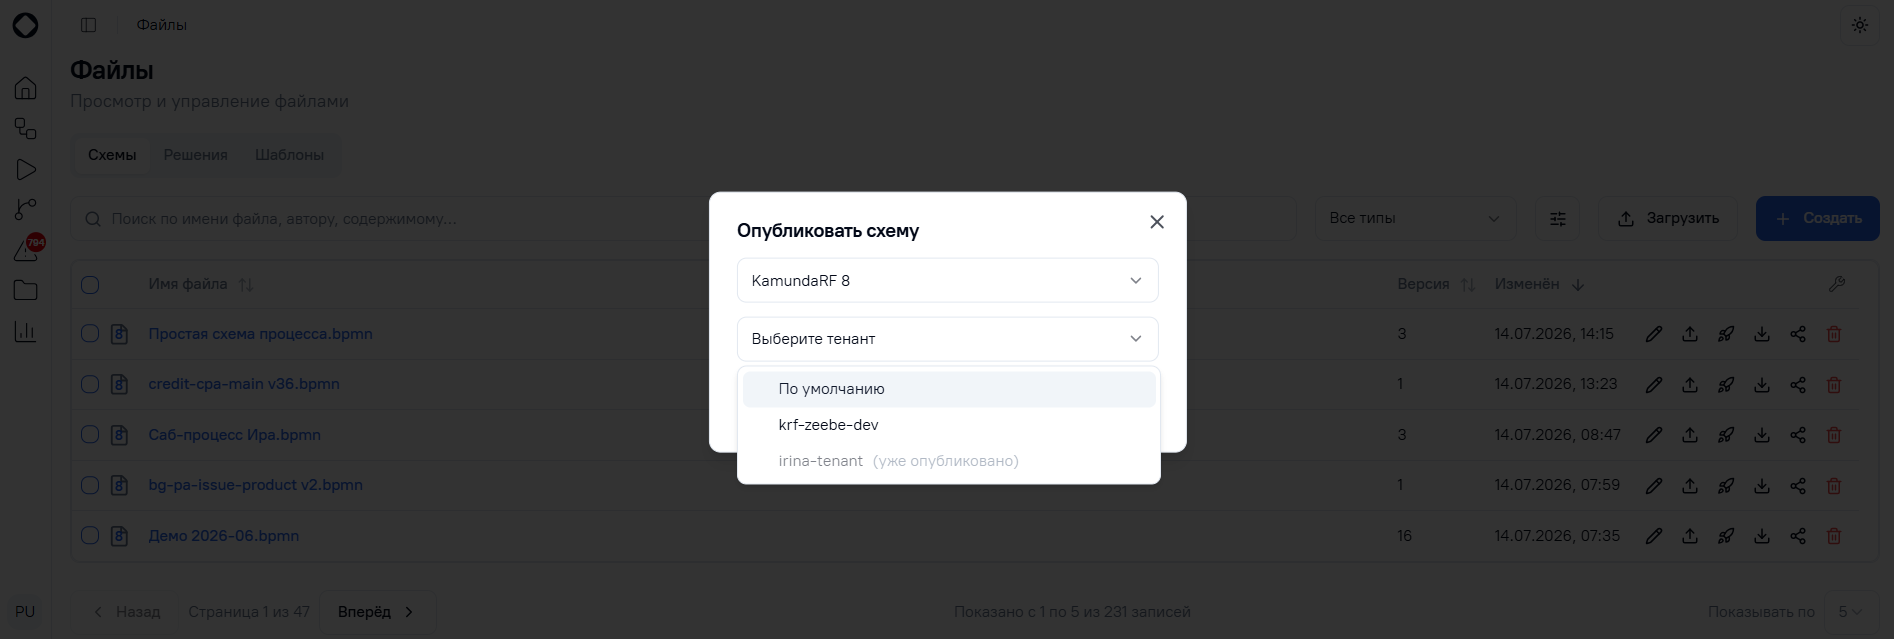Click the Создать button
The image size is (1894, 639).
(x=1818, y=218)
